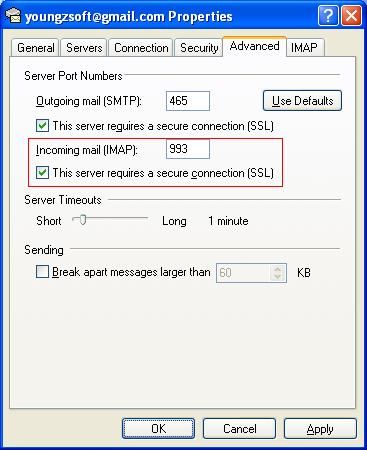Click the Outgoing mail SMTP port field
Image resolution: width=367 pixels, height=450 pixels.
pos(188,101)
